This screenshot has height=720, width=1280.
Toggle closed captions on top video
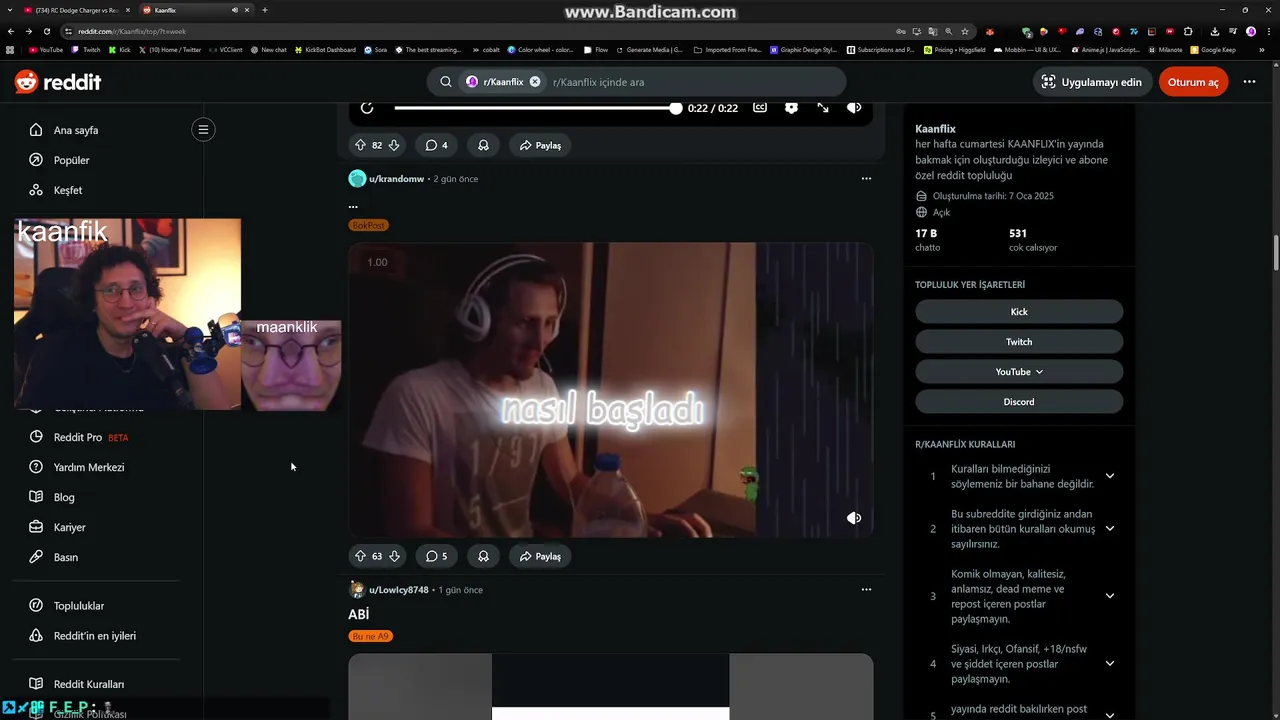point(760,108)
